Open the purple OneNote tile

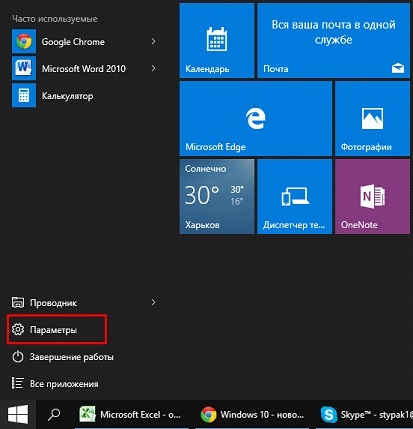coord(372,196)
